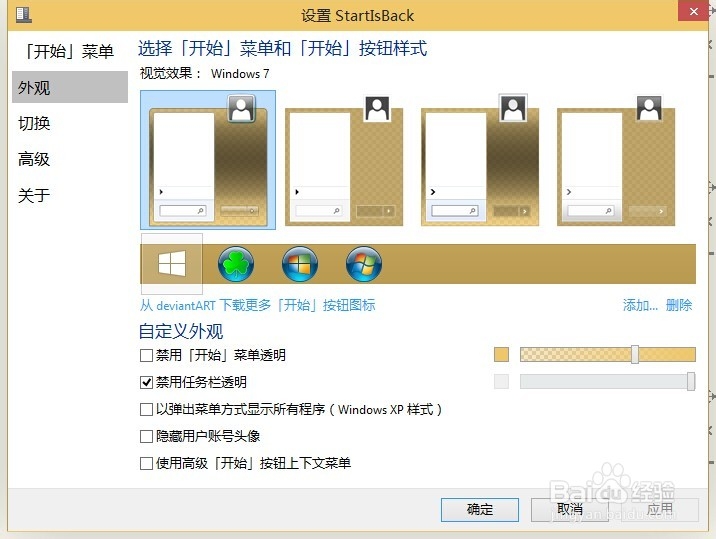Enable 使用高级「开始」按钮上下文菜单 checkbox
The image size is (716, 539).
click(x=146, y=464)
